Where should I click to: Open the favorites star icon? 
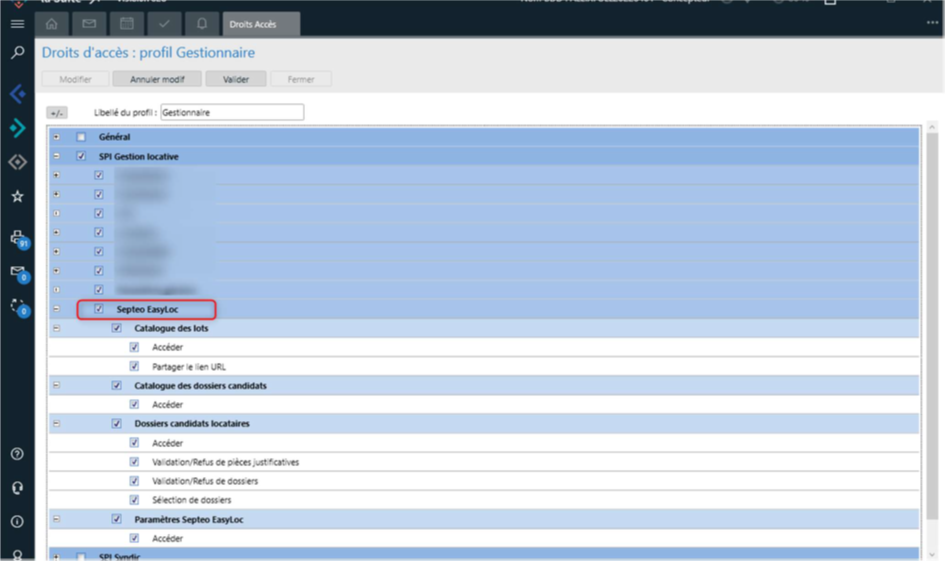pyautogui.click(x=17, y=197)
